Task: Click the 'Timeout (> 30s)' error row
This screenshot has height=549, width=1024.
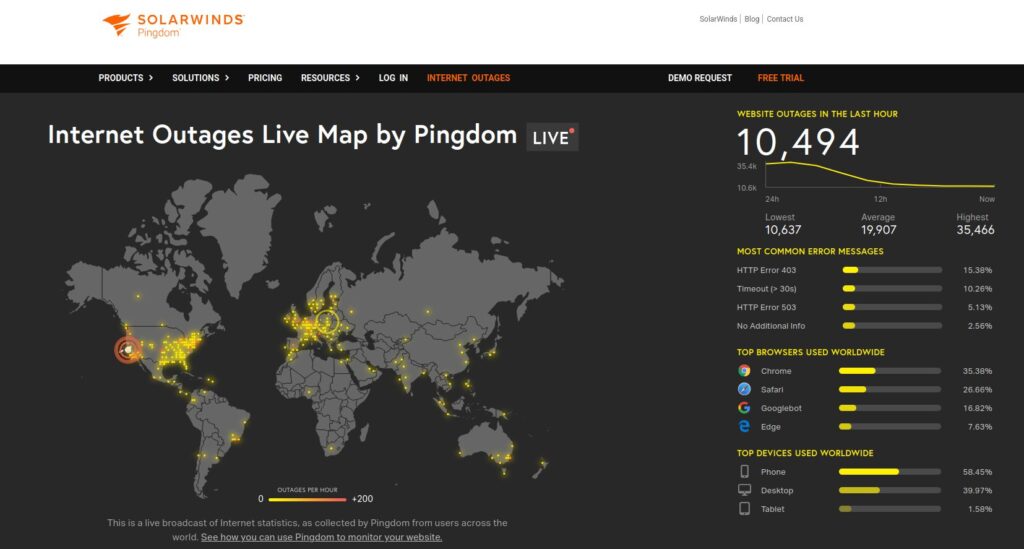Action: 865,289
